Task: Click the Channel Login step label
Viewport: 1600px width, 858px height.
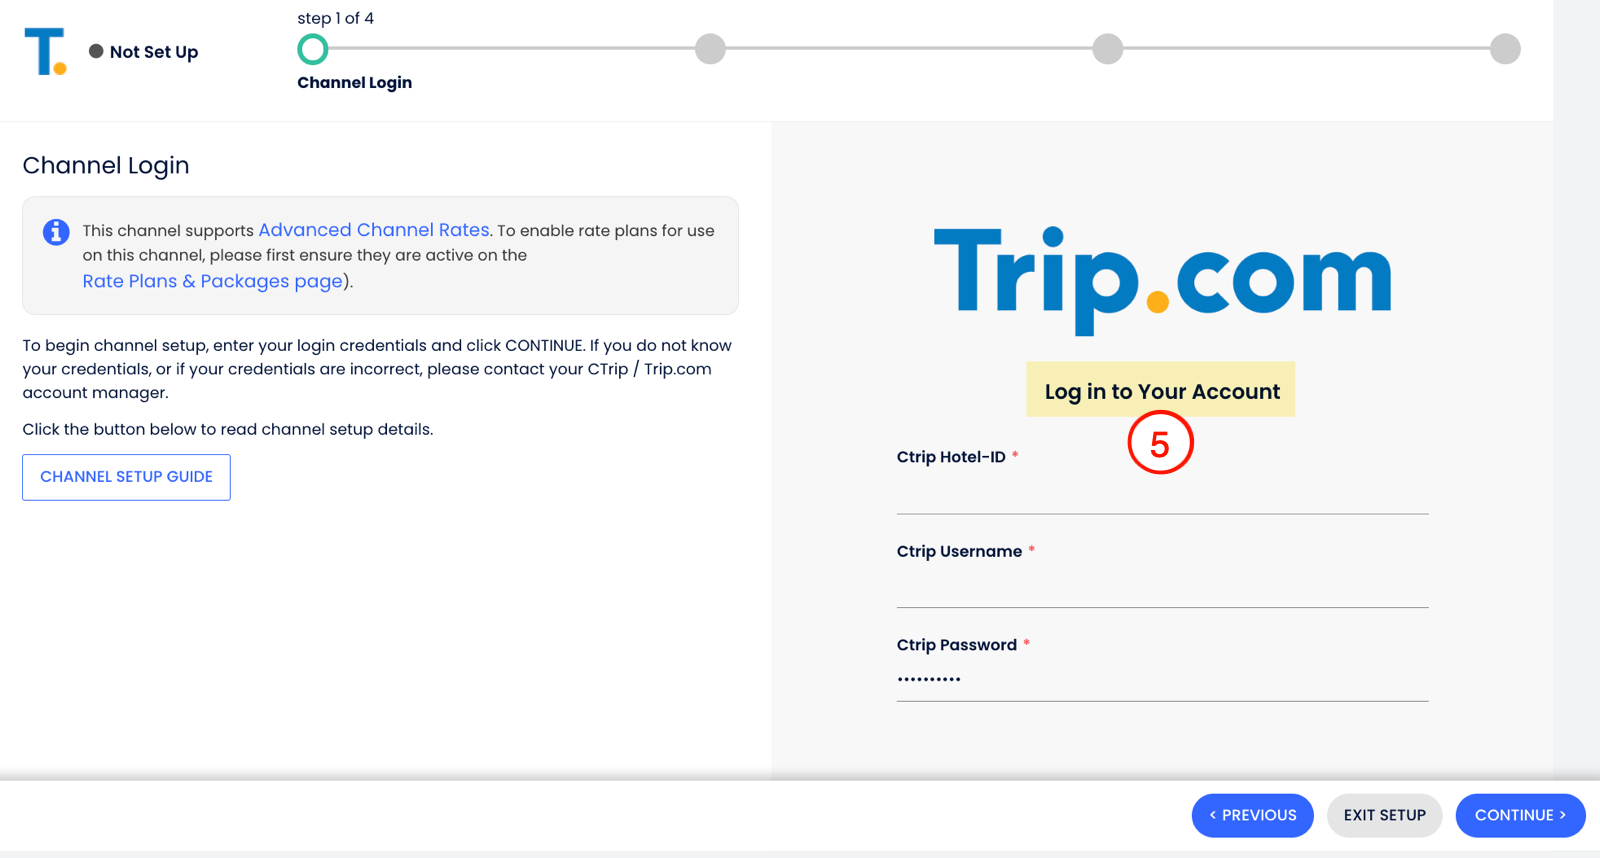Action: pyautogui.click(x=354, y=83)
